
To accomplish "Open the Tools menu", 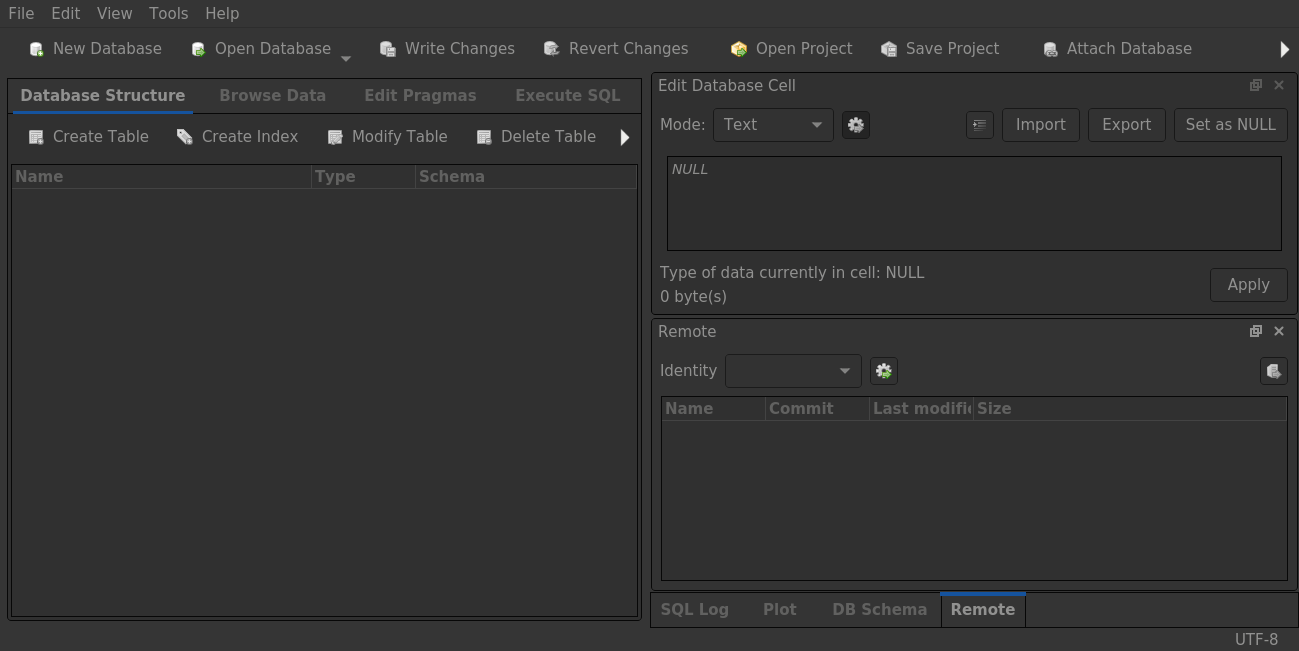I will point(169,14).
